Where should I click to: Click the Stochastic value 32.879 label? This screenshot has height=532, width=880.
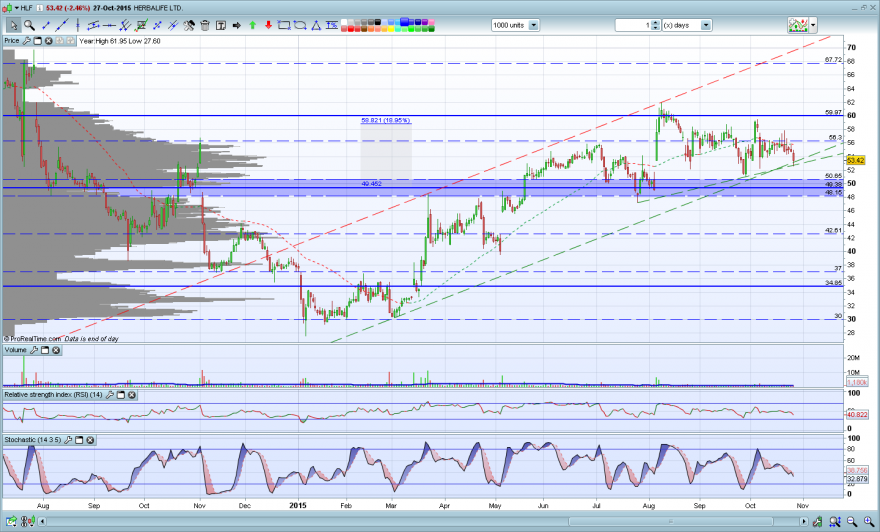point(857,479)
